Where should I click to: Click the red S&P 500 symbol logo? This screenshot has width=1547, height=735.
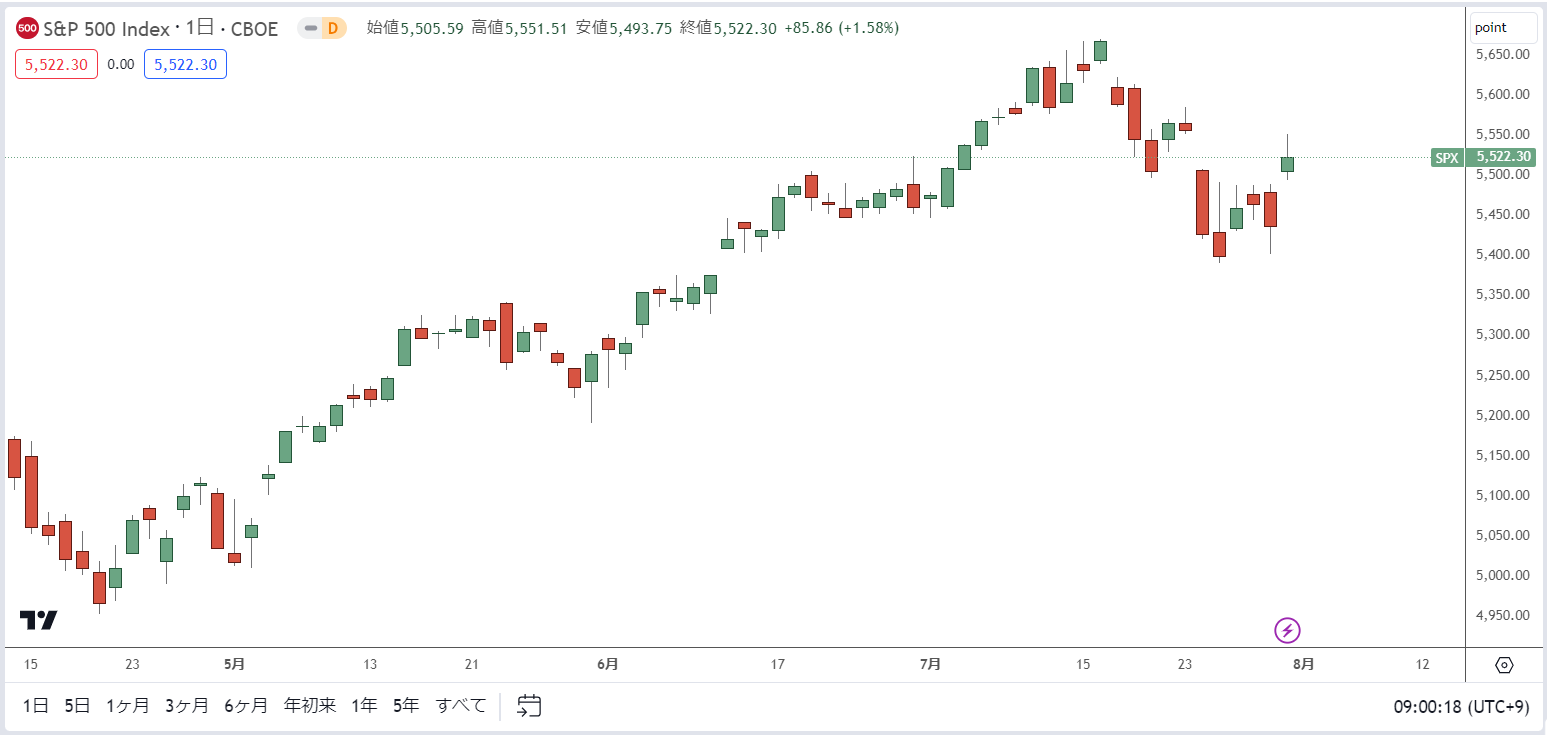28,28
